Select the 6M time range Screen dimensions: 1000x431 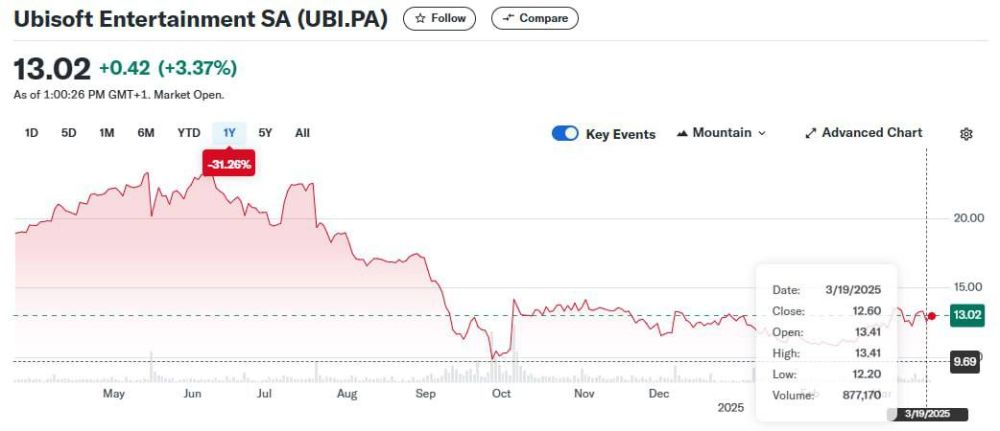[x=146, y=132]
